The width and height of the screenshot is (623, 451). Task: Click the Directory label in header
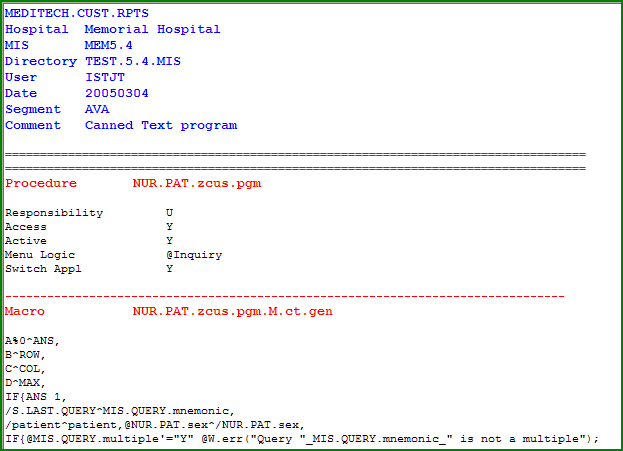point(41,61)
